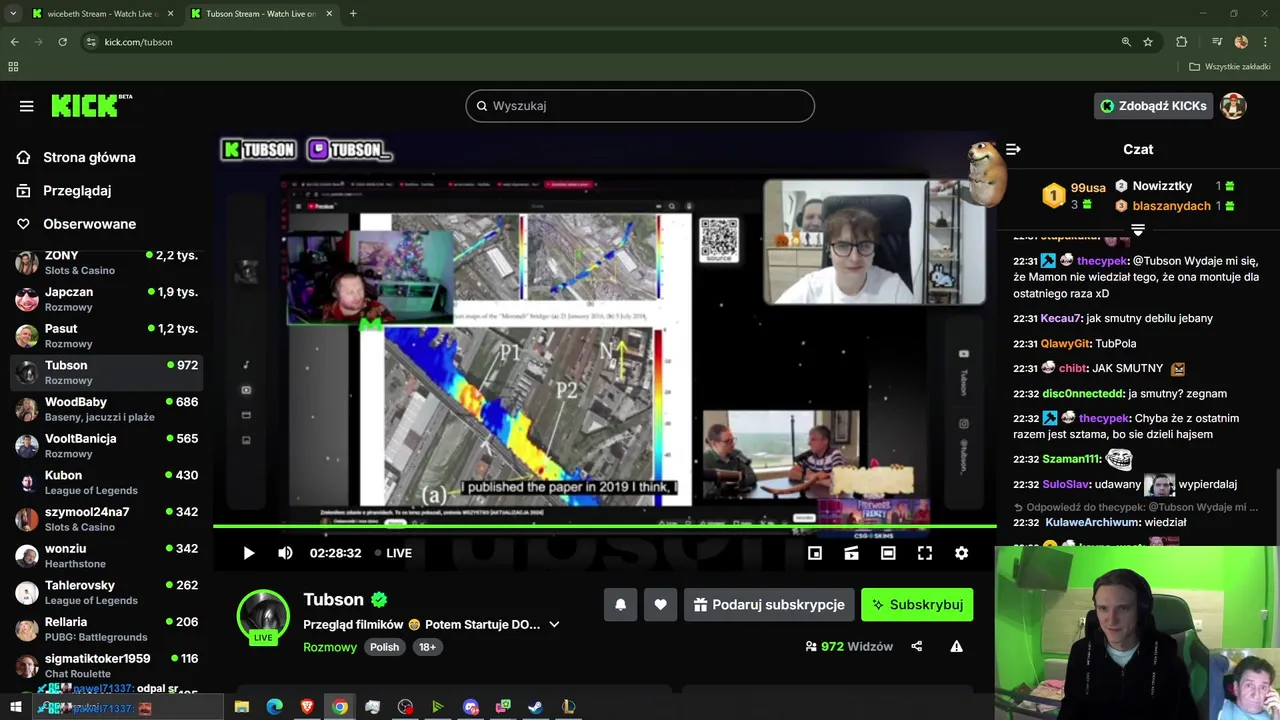Open browser extensions puzzle icon
This screenshot has height=720, width=1280.
point(1182,42)
